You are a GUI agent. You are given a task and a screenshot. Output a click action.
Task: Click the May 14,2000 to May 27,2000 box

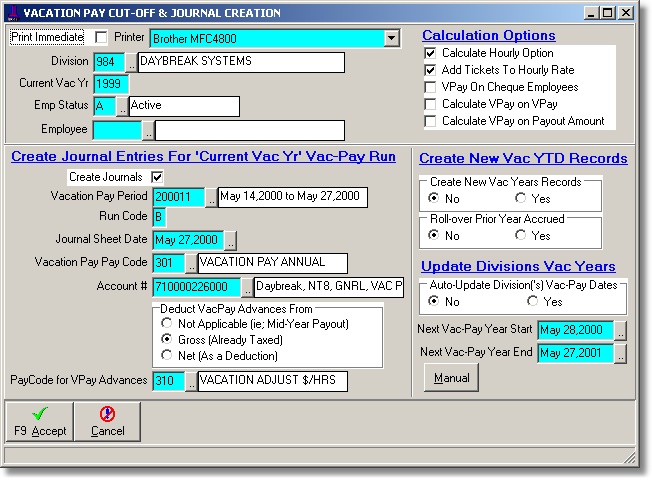pos(293,197)
